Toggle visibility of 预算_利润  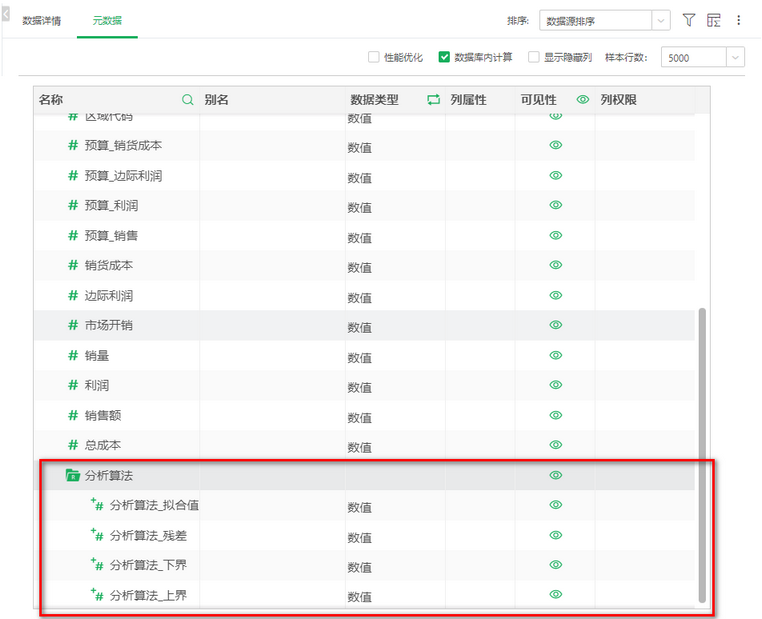pyautogui.click(x=555, y=205)
